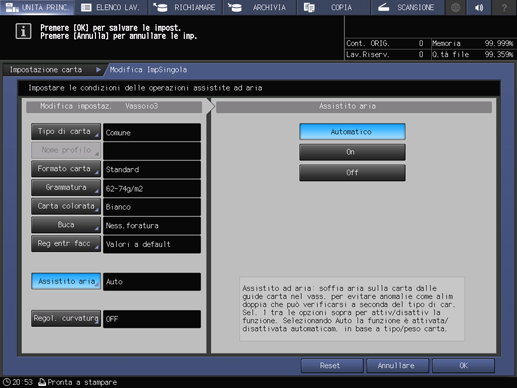
Task: Open the Formato carta setting
Action: pyautogui.click(x=66, y=169)
